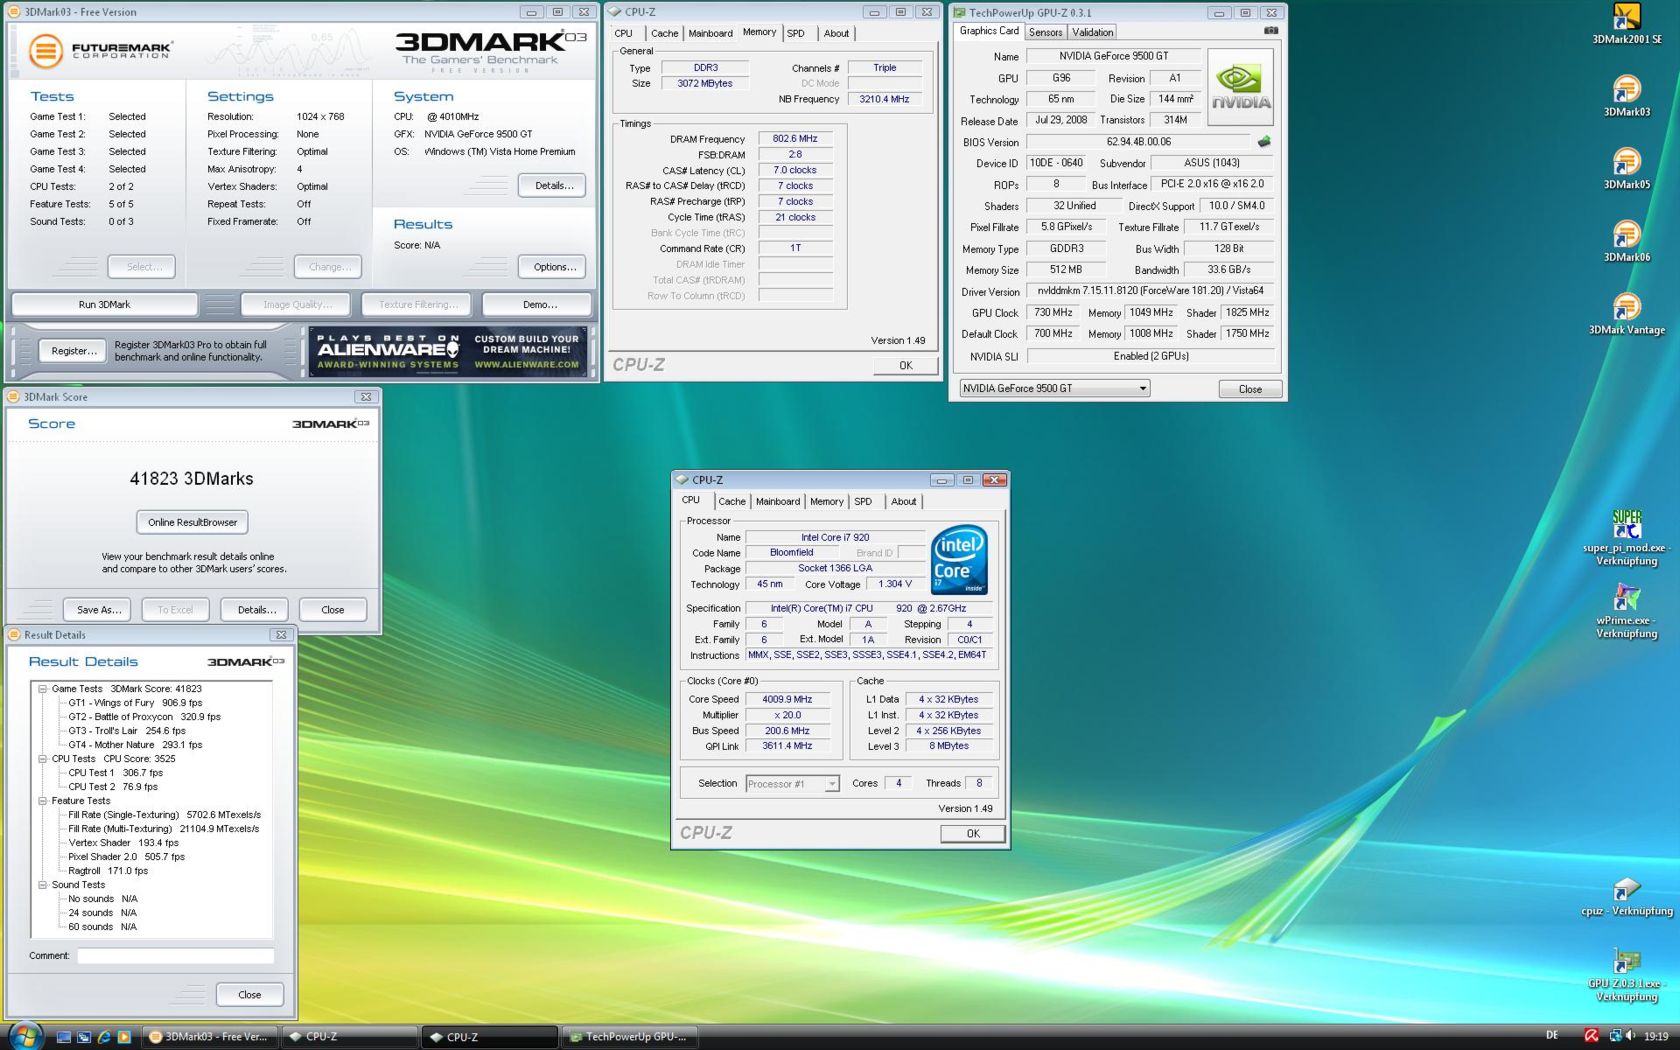
Task: Click the 19:19 clock in taskbar
Action: [x=1656, y=1036]
